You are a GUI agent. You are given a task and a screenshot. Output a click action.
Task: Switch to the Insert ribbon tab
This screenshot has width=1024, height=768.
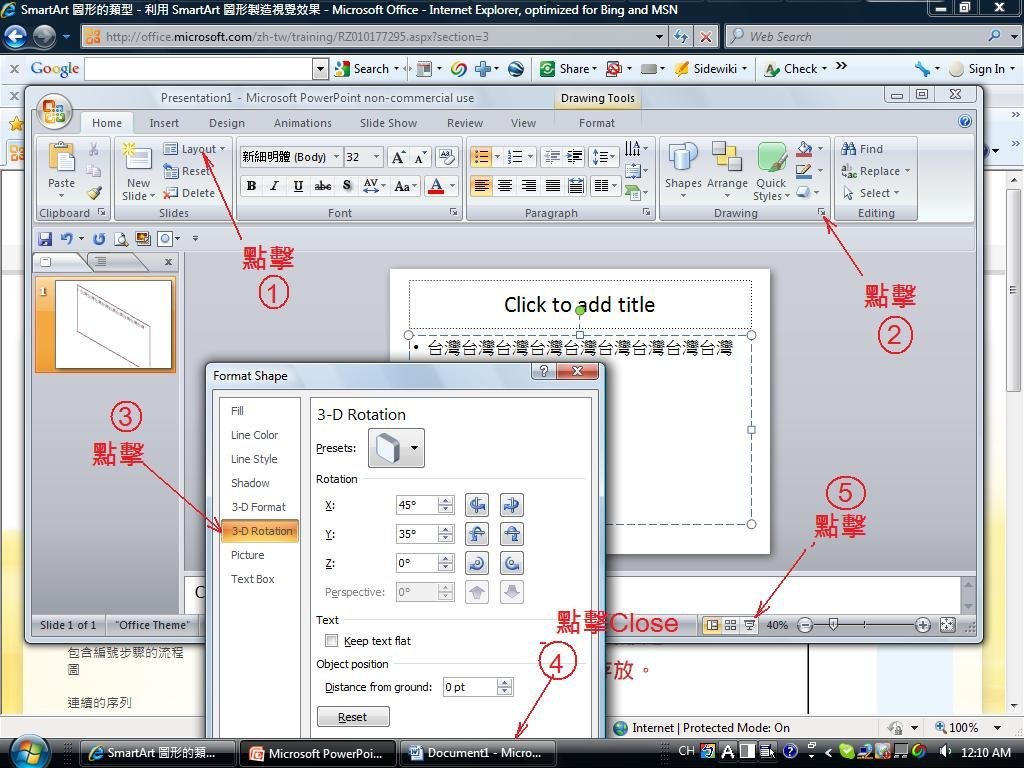(x=164, y=123)
